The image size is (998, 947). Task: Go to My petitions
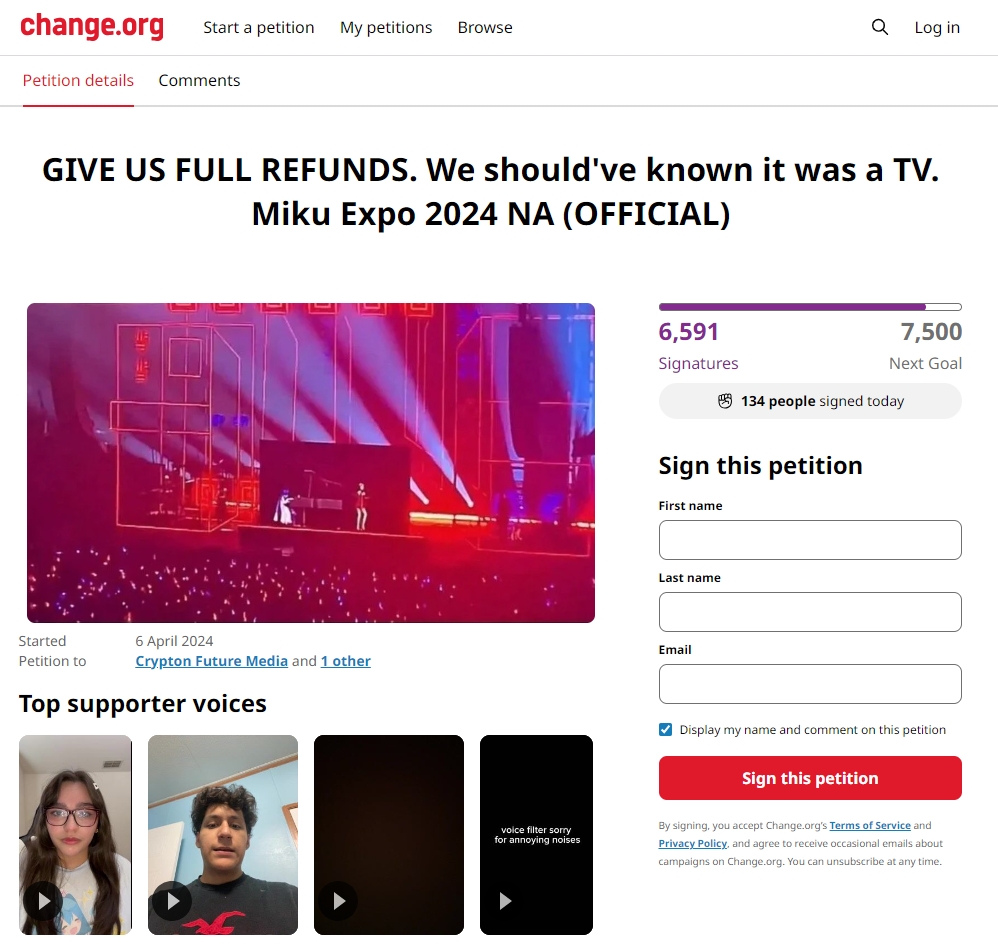pyautogui.click(x=386, y=27)
